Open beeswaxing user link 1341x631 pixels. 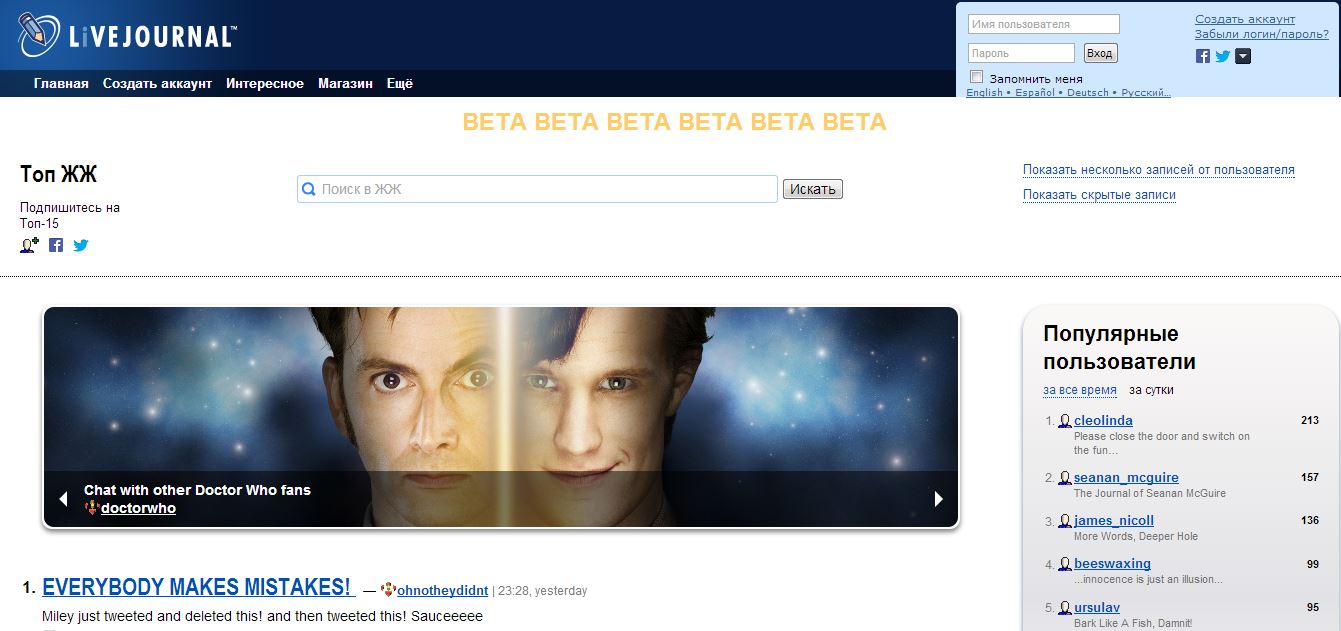coord(1112,564)
